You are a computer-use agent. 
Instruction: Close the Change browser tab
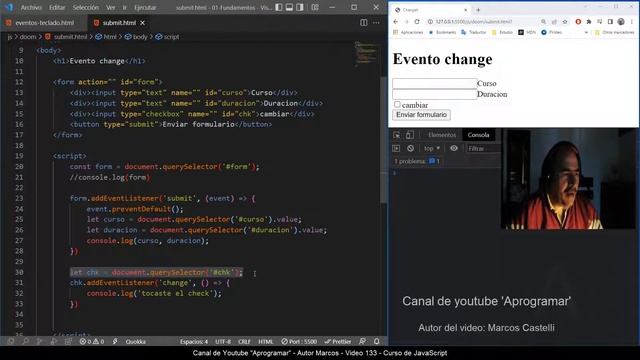[x=466, y=10]
